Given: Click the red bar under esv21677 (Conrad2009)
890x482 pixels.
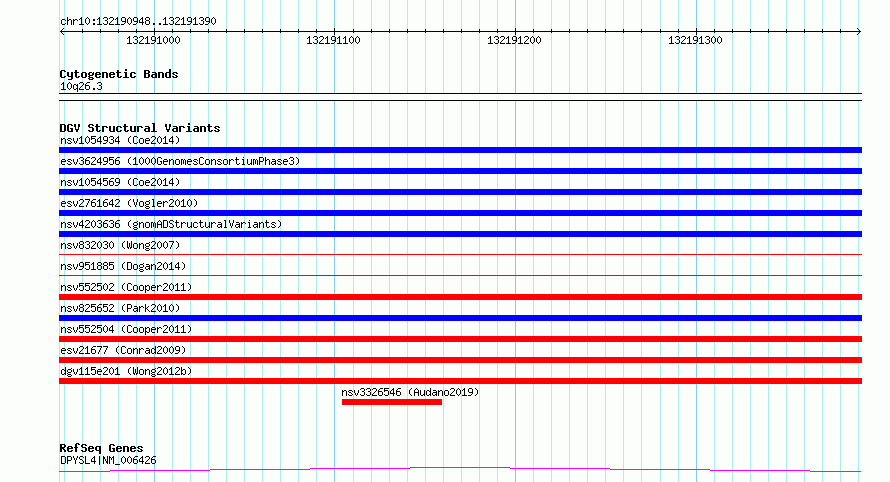Looking at the screenshot, I should tap(460, 360).
